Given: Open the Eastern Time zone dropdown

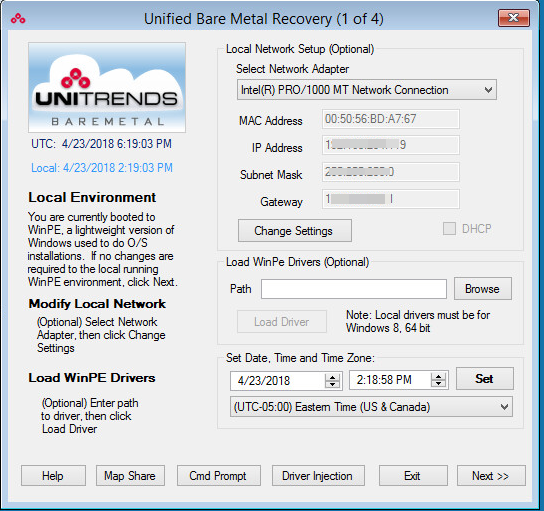Looking at the screenshot, I should (371, 407).
